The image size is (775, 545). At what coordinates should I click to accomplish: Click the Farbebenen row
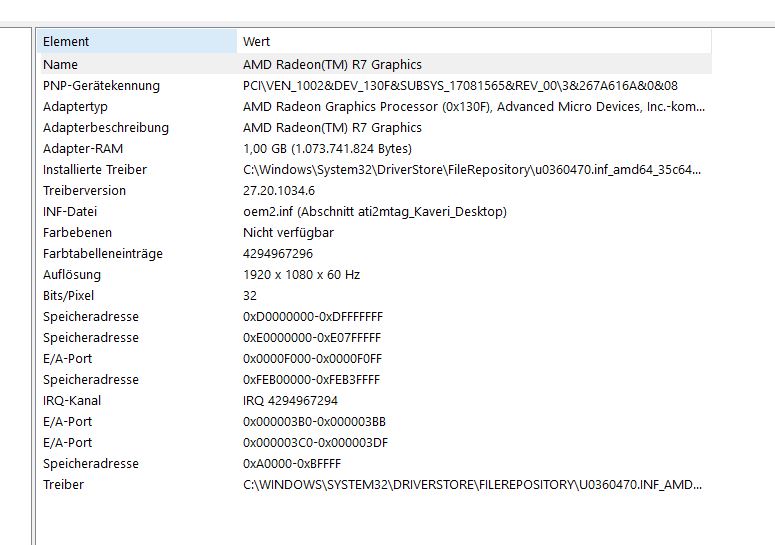point(76,232)
